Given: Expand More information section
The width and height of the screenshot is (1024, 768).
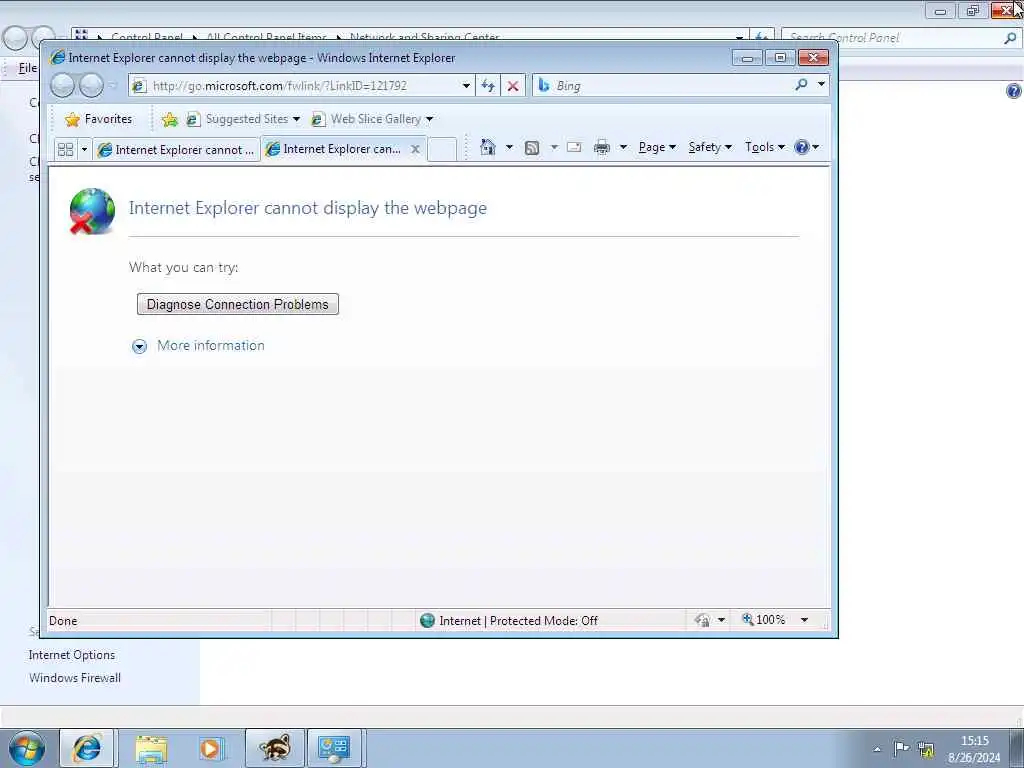Looking at the screenshot, I should [199, 345].
